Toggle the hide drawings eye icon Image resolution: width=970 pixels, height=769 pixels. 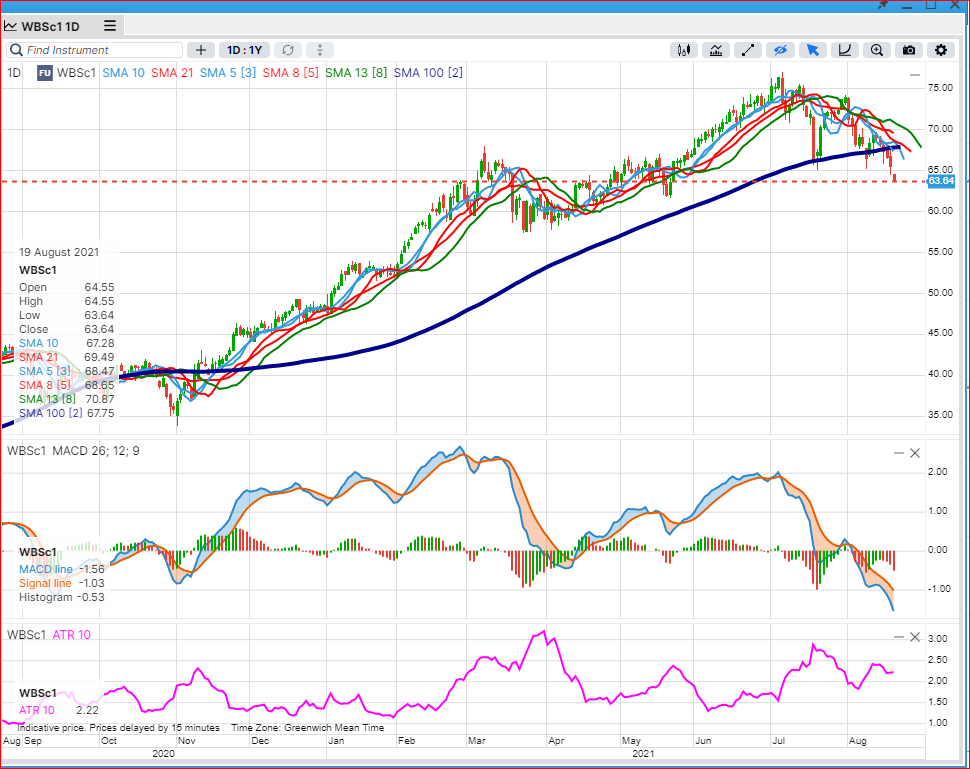click(780, 50)
